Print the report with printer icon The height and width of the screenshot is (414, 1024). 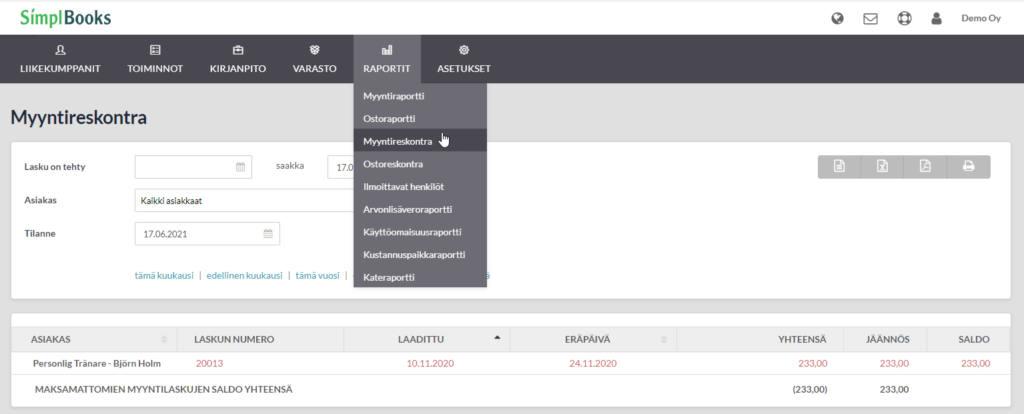(x=968, y=167)
